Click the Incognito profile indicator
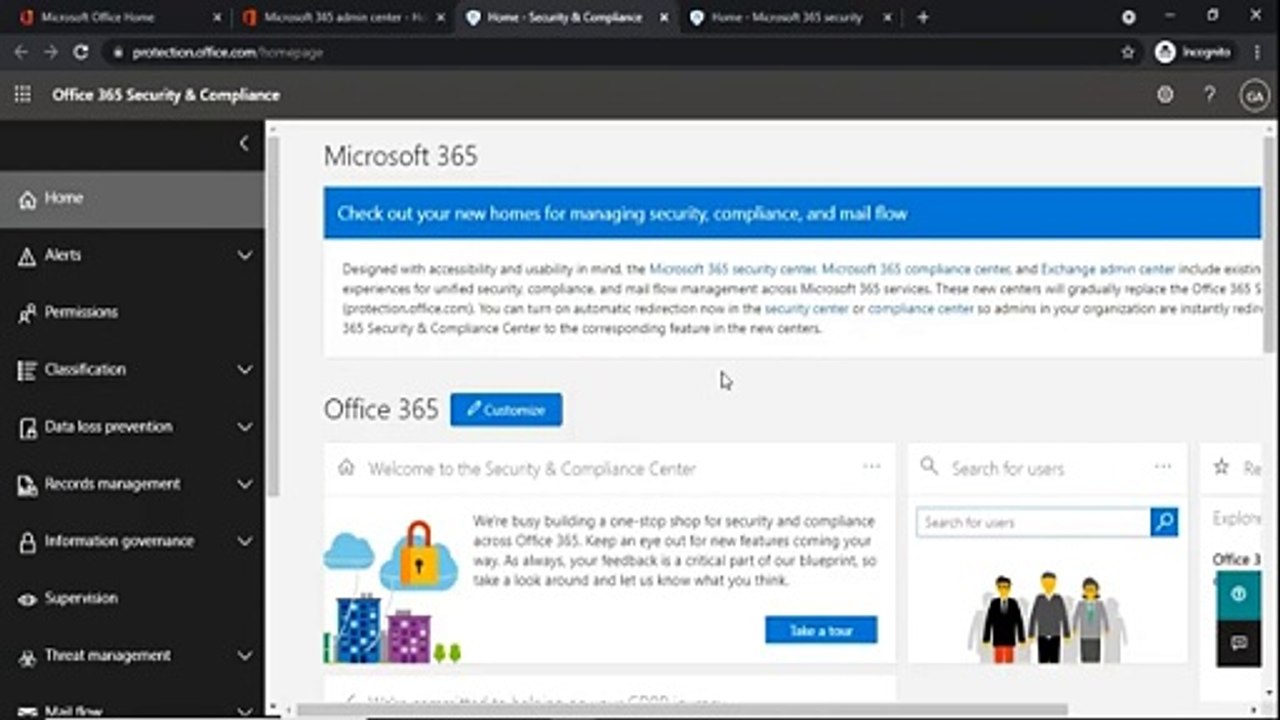This screenshot has height=720, width=1280. click(x=1194, y=52)
